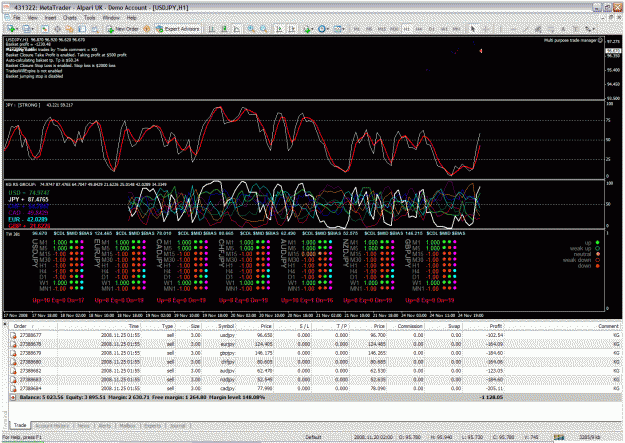Image resolution: width=625 pixels, height=443 pixels.
Task: Select the MN timeframe button
Action: [x=456, y=29]
